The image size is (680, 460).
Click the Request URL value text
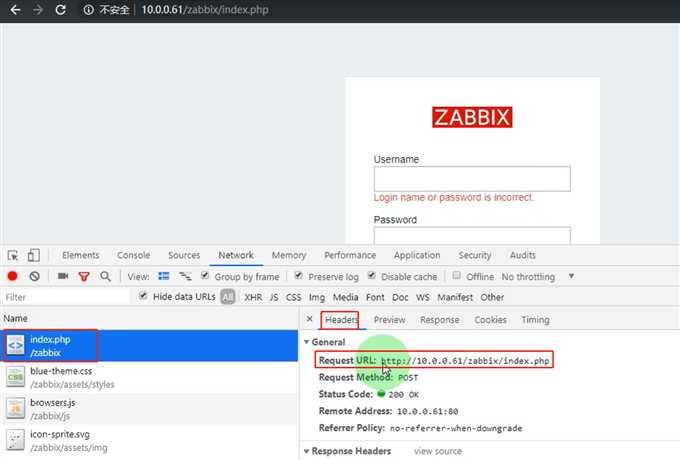[465, 361]
